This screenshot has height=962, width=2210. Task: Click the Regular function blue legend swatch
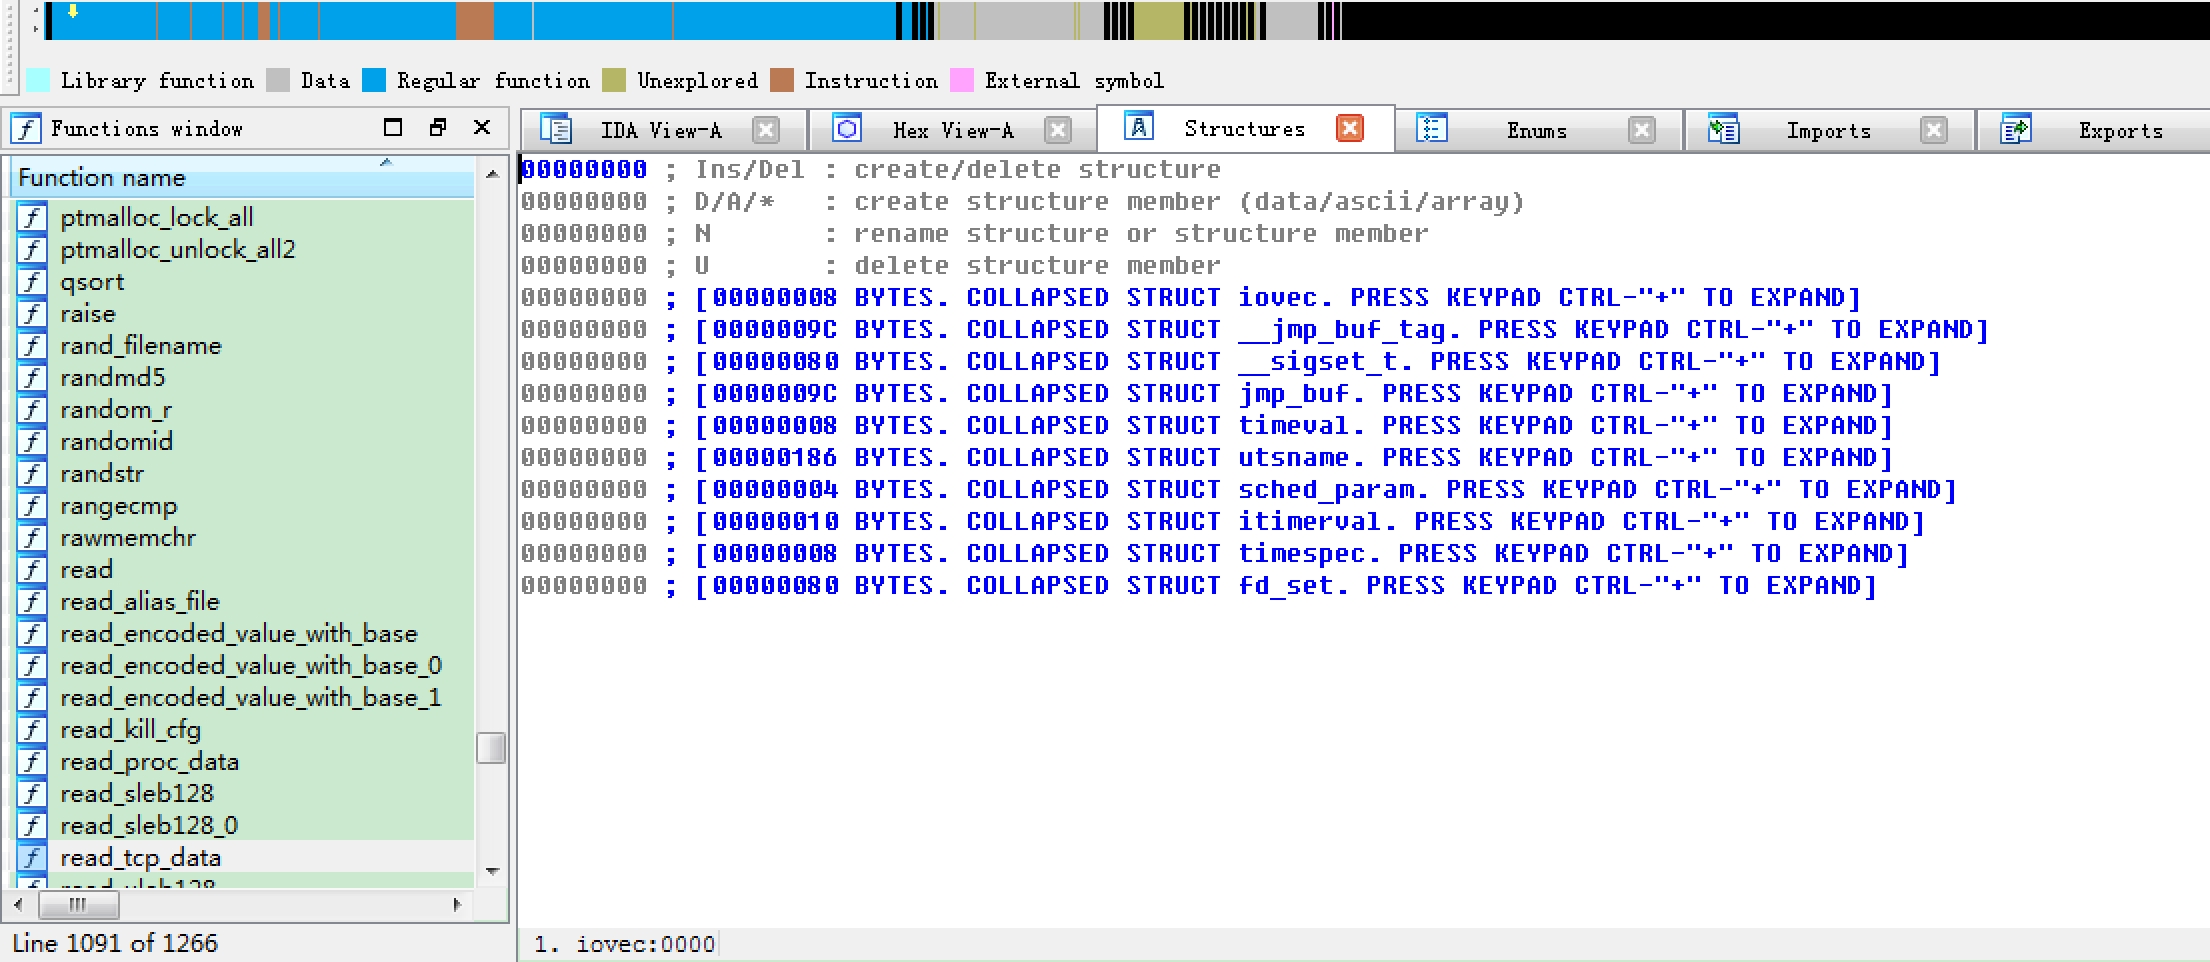[374, 81]
